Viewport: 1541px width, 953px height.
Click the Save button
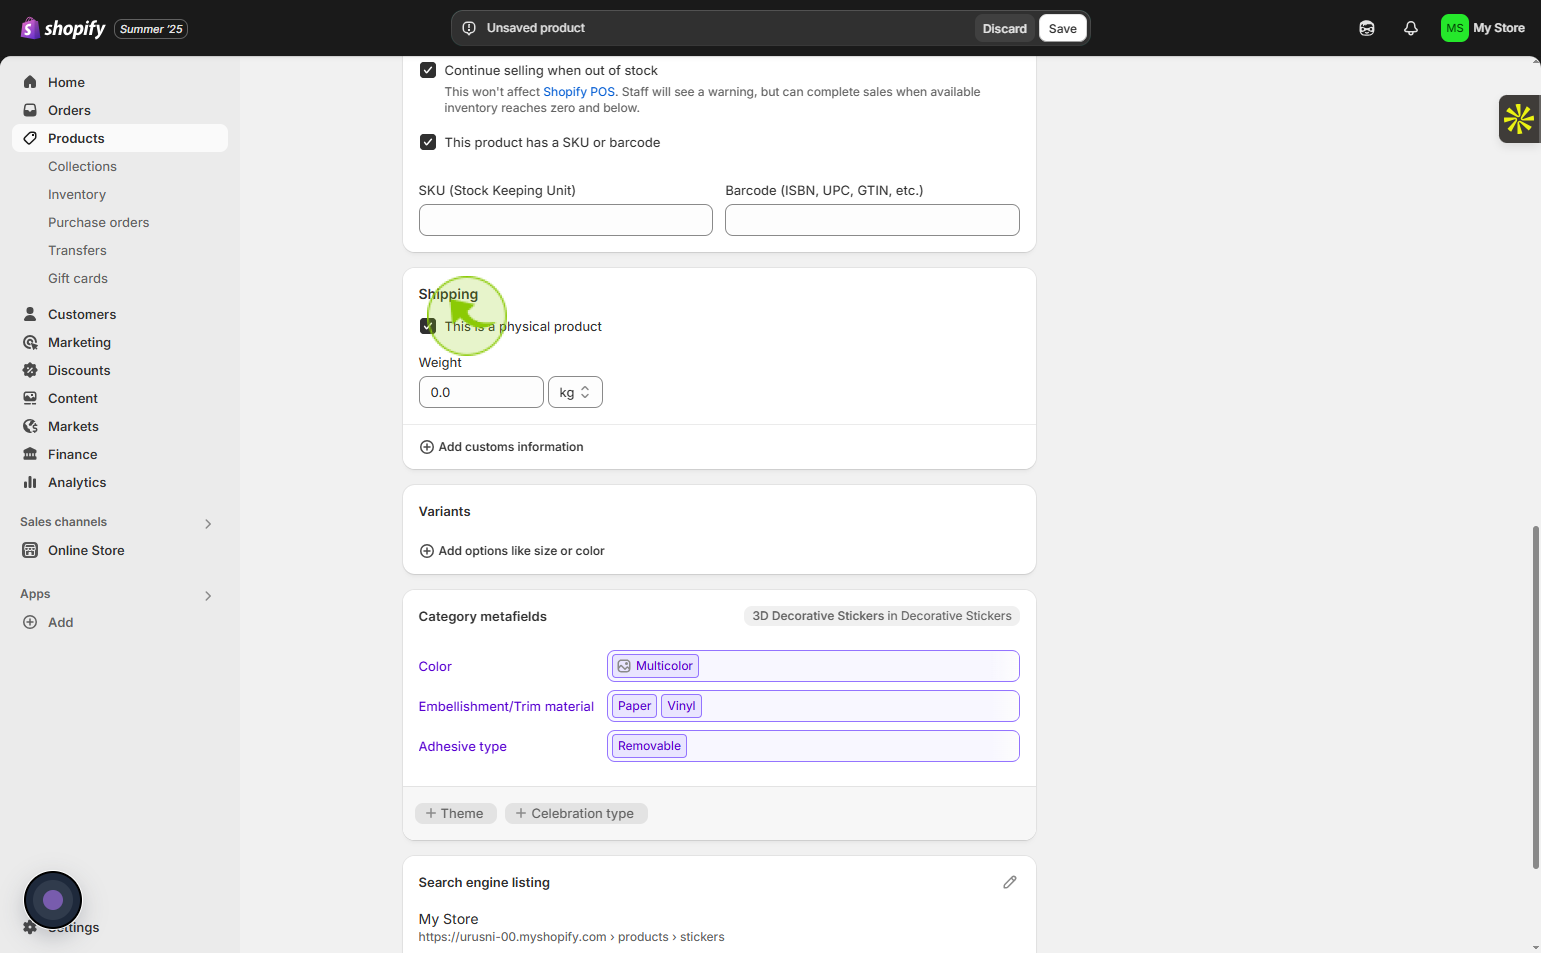(1062, 28)
